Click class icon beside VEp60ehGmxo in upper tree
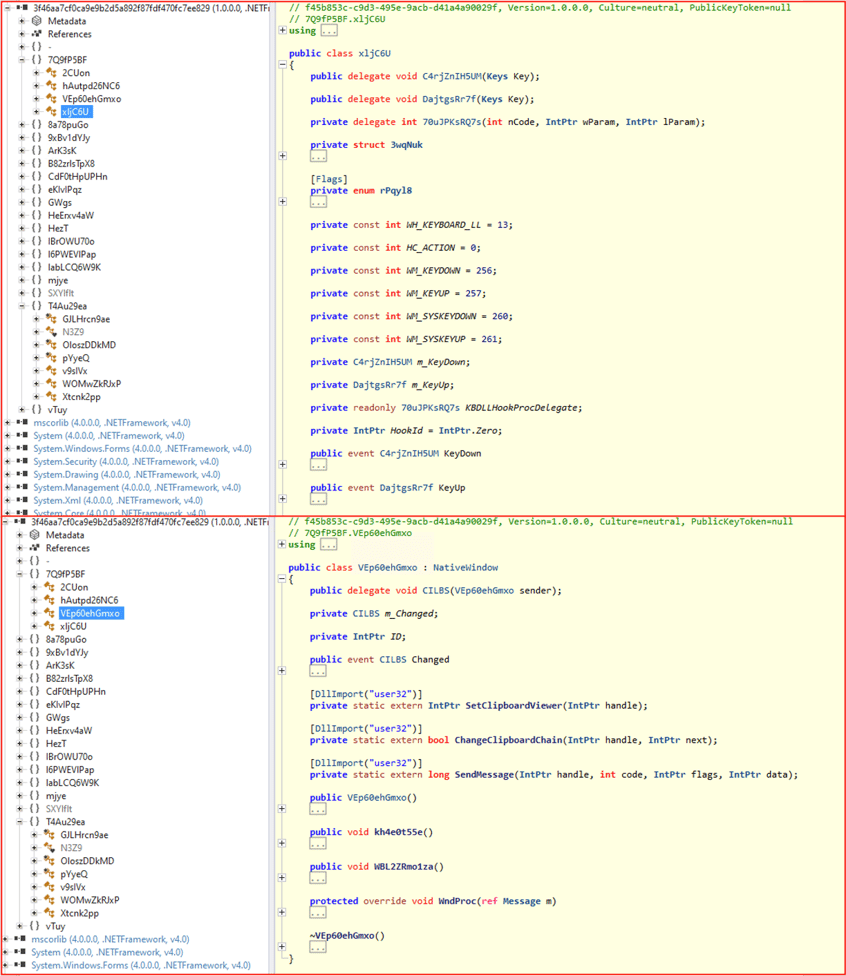The height and width of the screenshot is (976, 846). click(51, 99)
